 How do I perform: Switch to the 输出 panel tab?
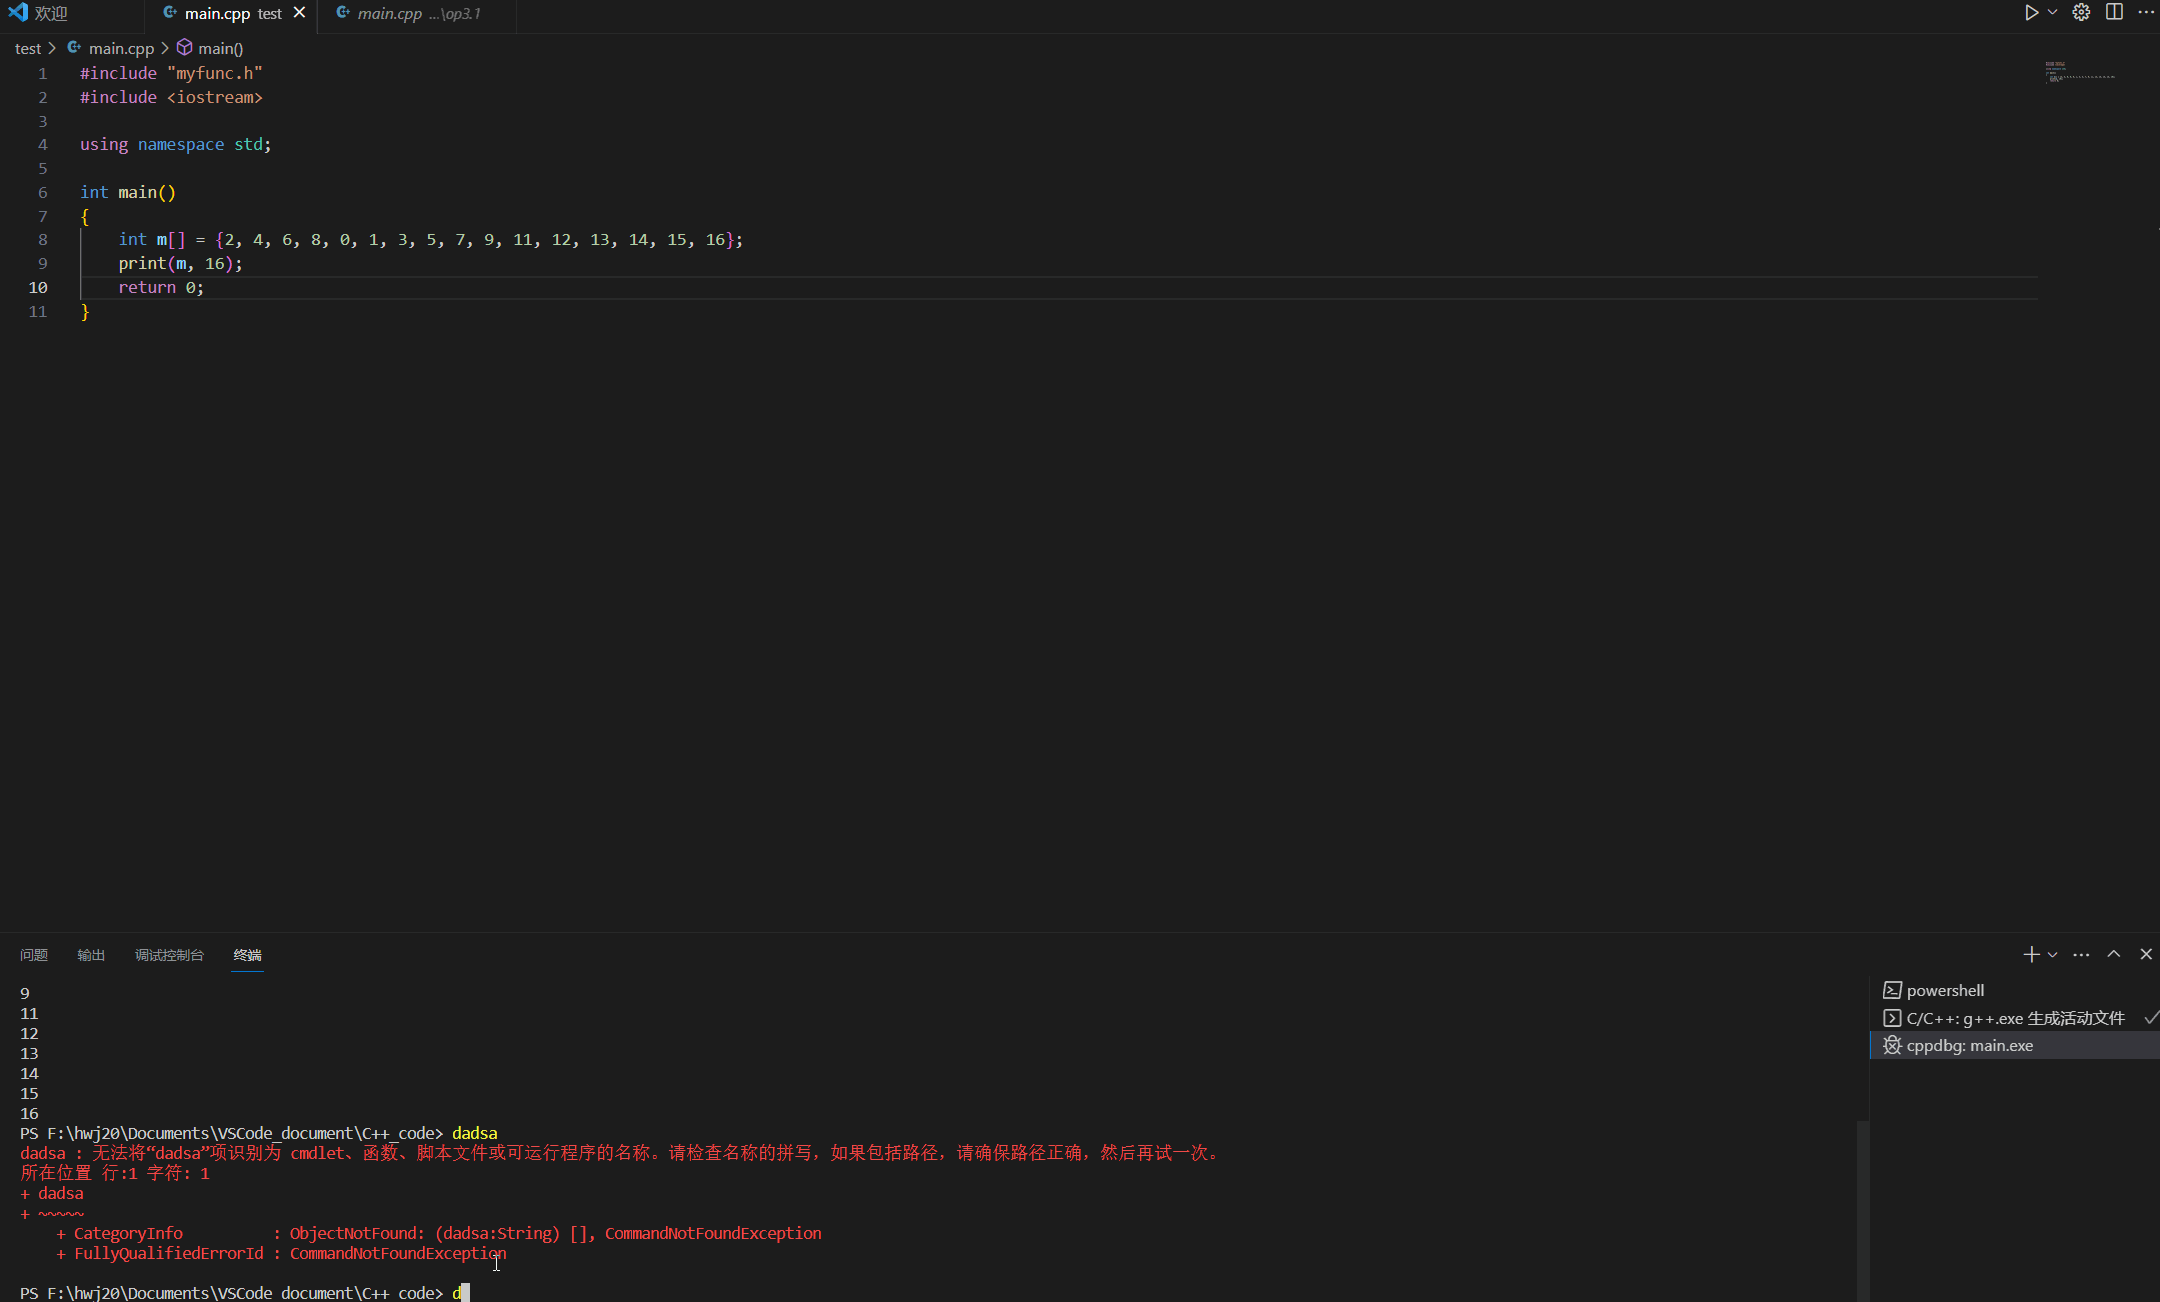91,955
